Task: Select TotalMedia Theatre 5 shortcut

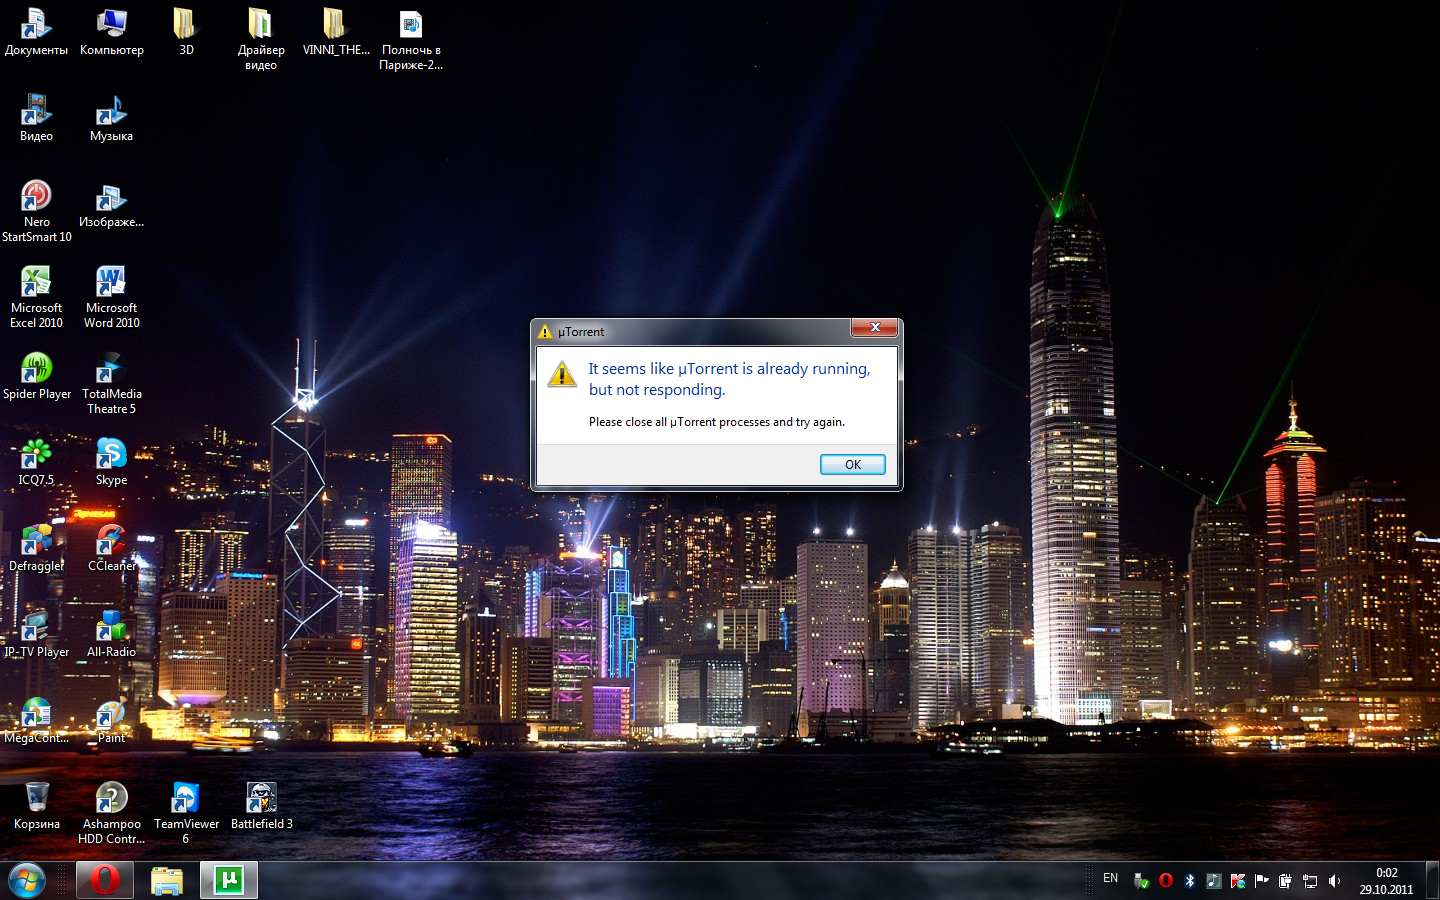Action: point(111,383)
